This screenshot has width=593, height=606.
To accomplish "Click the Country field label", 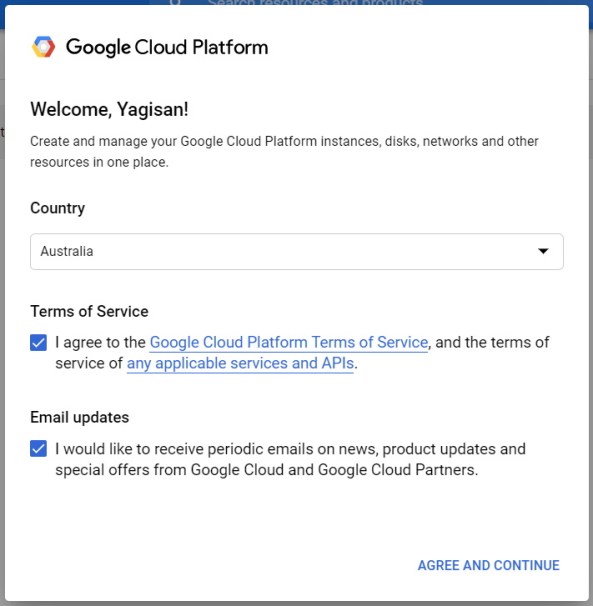I will 58,208.
